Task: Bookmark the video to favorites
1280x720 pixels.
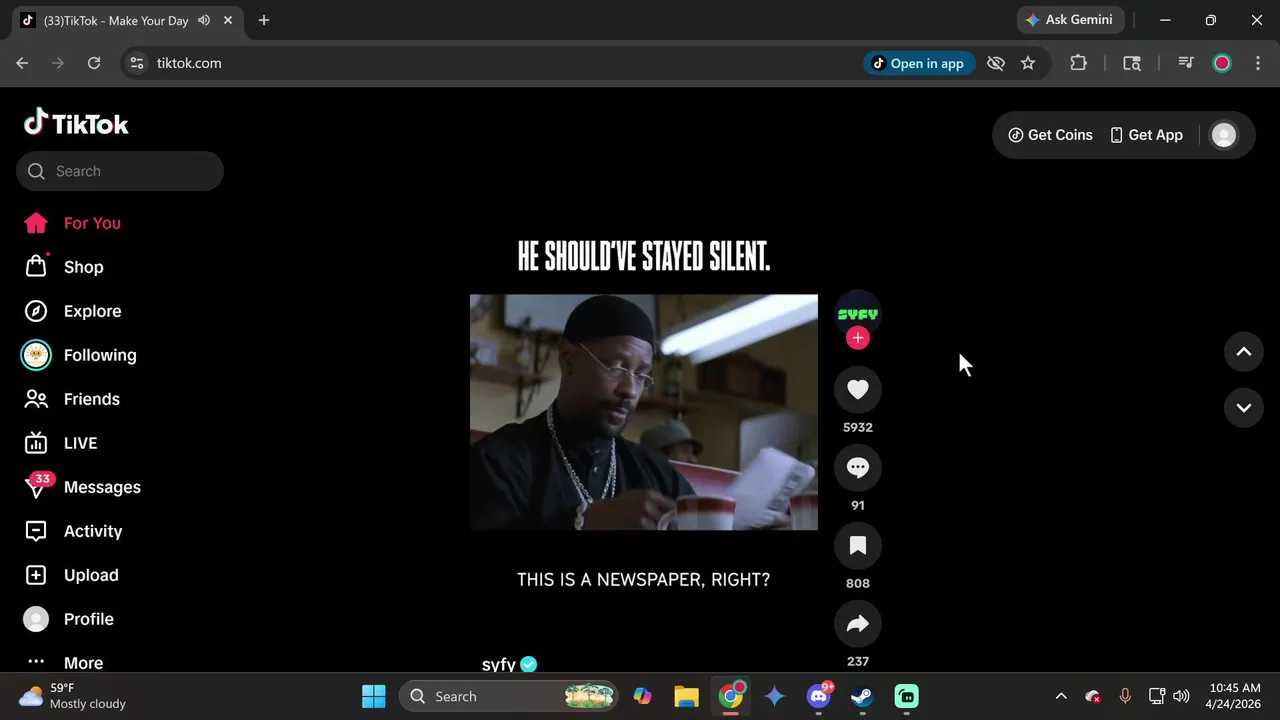Action: [858, 546]
